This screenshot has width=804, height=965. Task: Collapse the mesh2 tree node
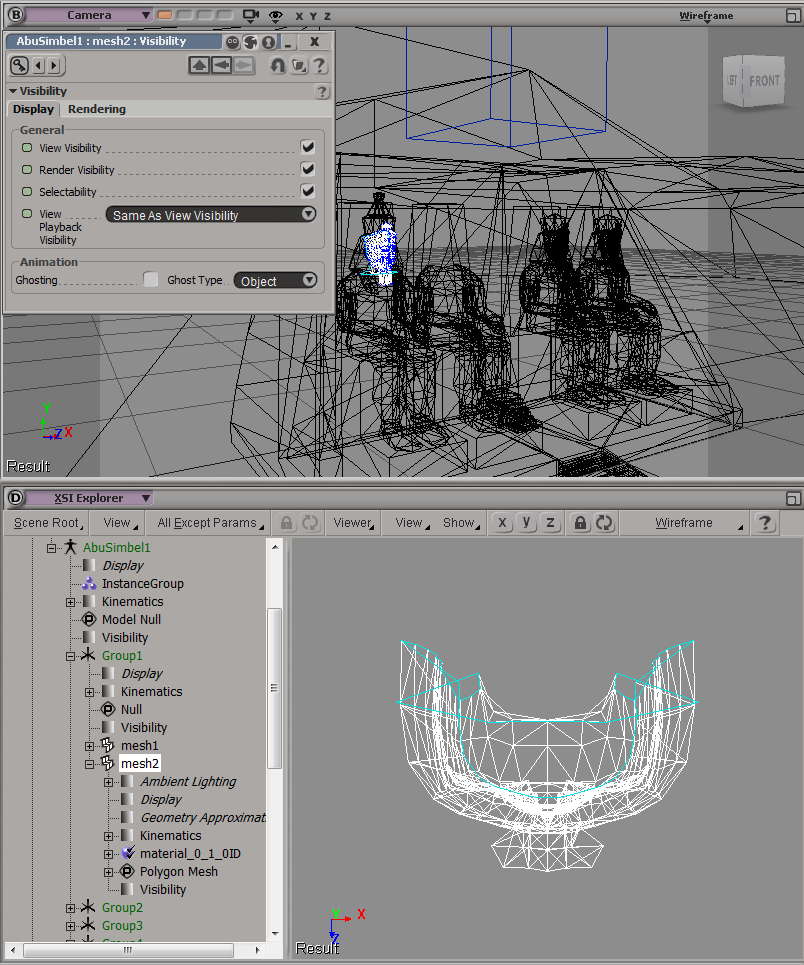click(90, 764)
